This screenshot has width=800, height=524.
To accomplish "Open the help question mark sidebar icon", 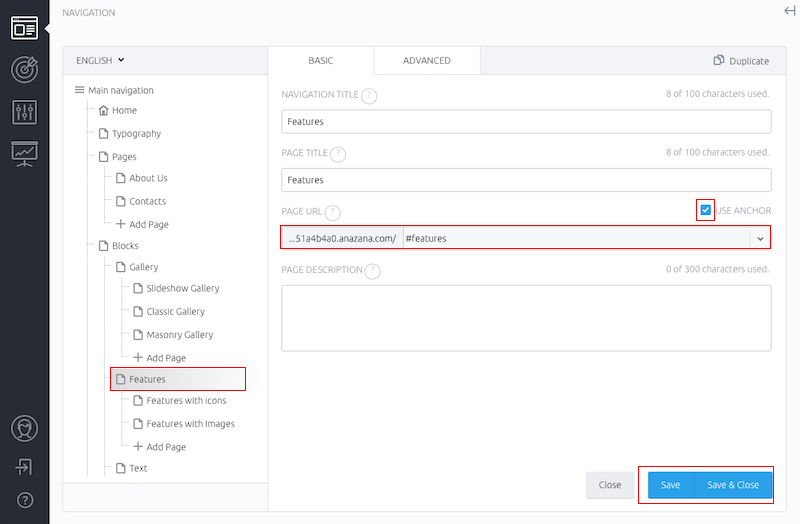I will 25,501.
